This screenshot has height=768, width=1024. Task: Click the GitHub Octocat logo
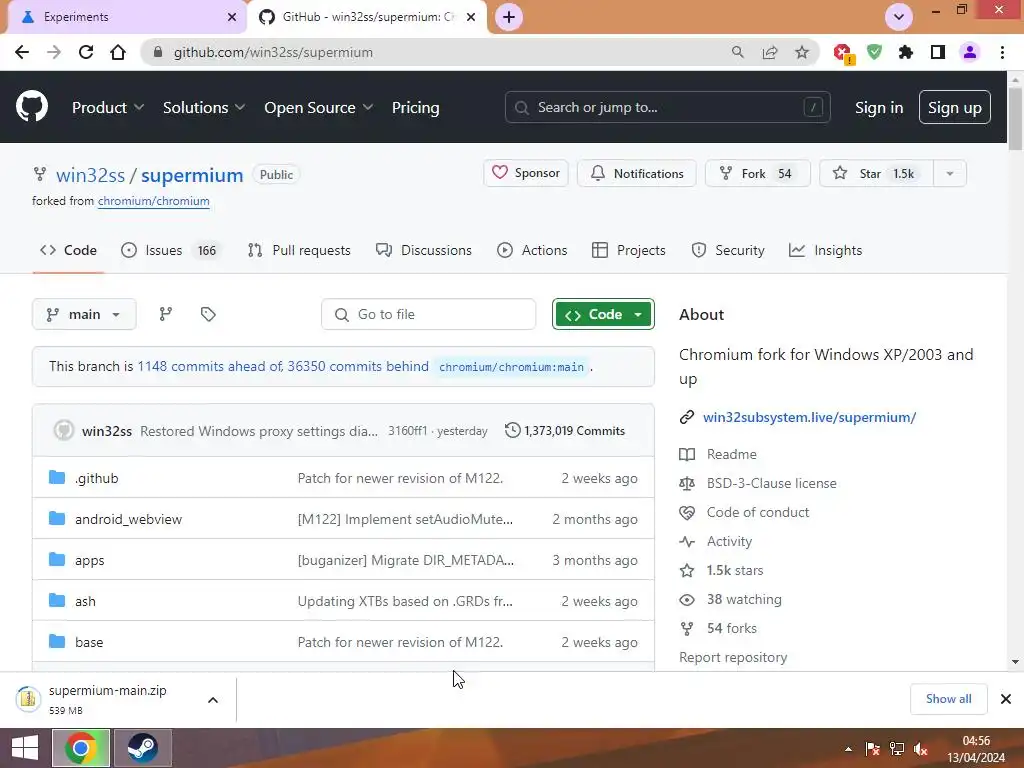31,106
